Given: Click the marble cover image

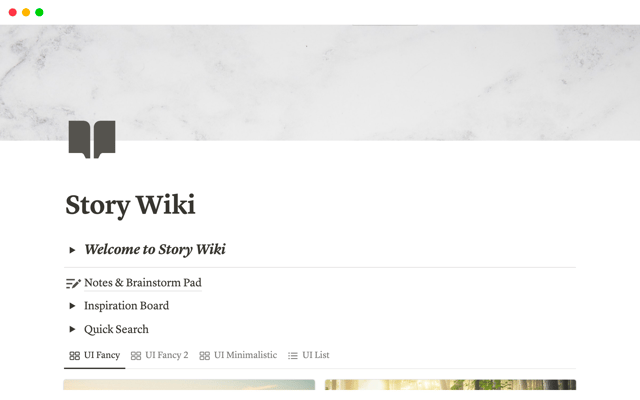Looking at the screenshot, I should tap(320, 83).
